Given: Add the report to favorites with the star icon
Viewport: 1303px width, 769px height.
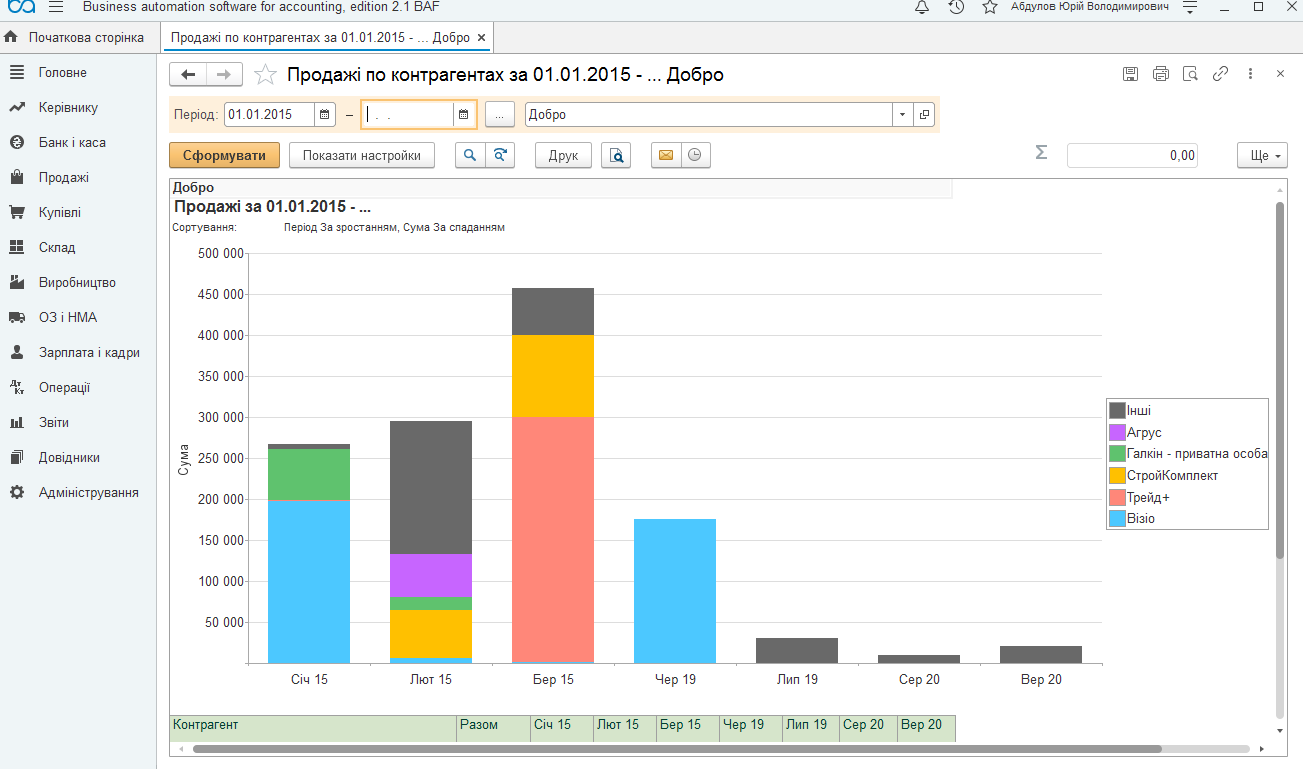Looking at the screenshot, I should tap(265, 74).
